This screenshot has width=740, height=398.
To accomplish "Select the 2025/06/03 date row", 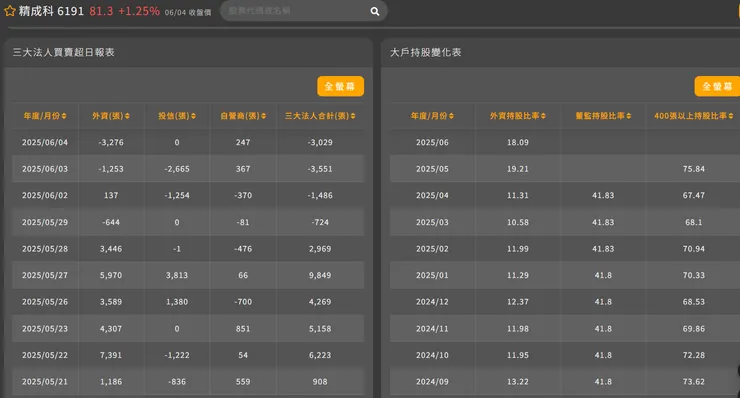I will pyautogui.click(x=188, y=169).
